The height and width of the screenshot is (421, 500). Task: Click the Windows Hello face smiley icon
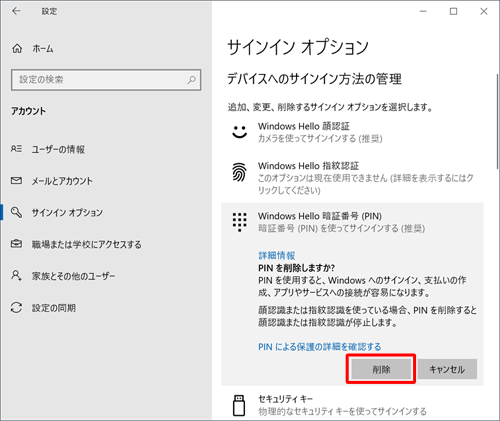point(240,132)
